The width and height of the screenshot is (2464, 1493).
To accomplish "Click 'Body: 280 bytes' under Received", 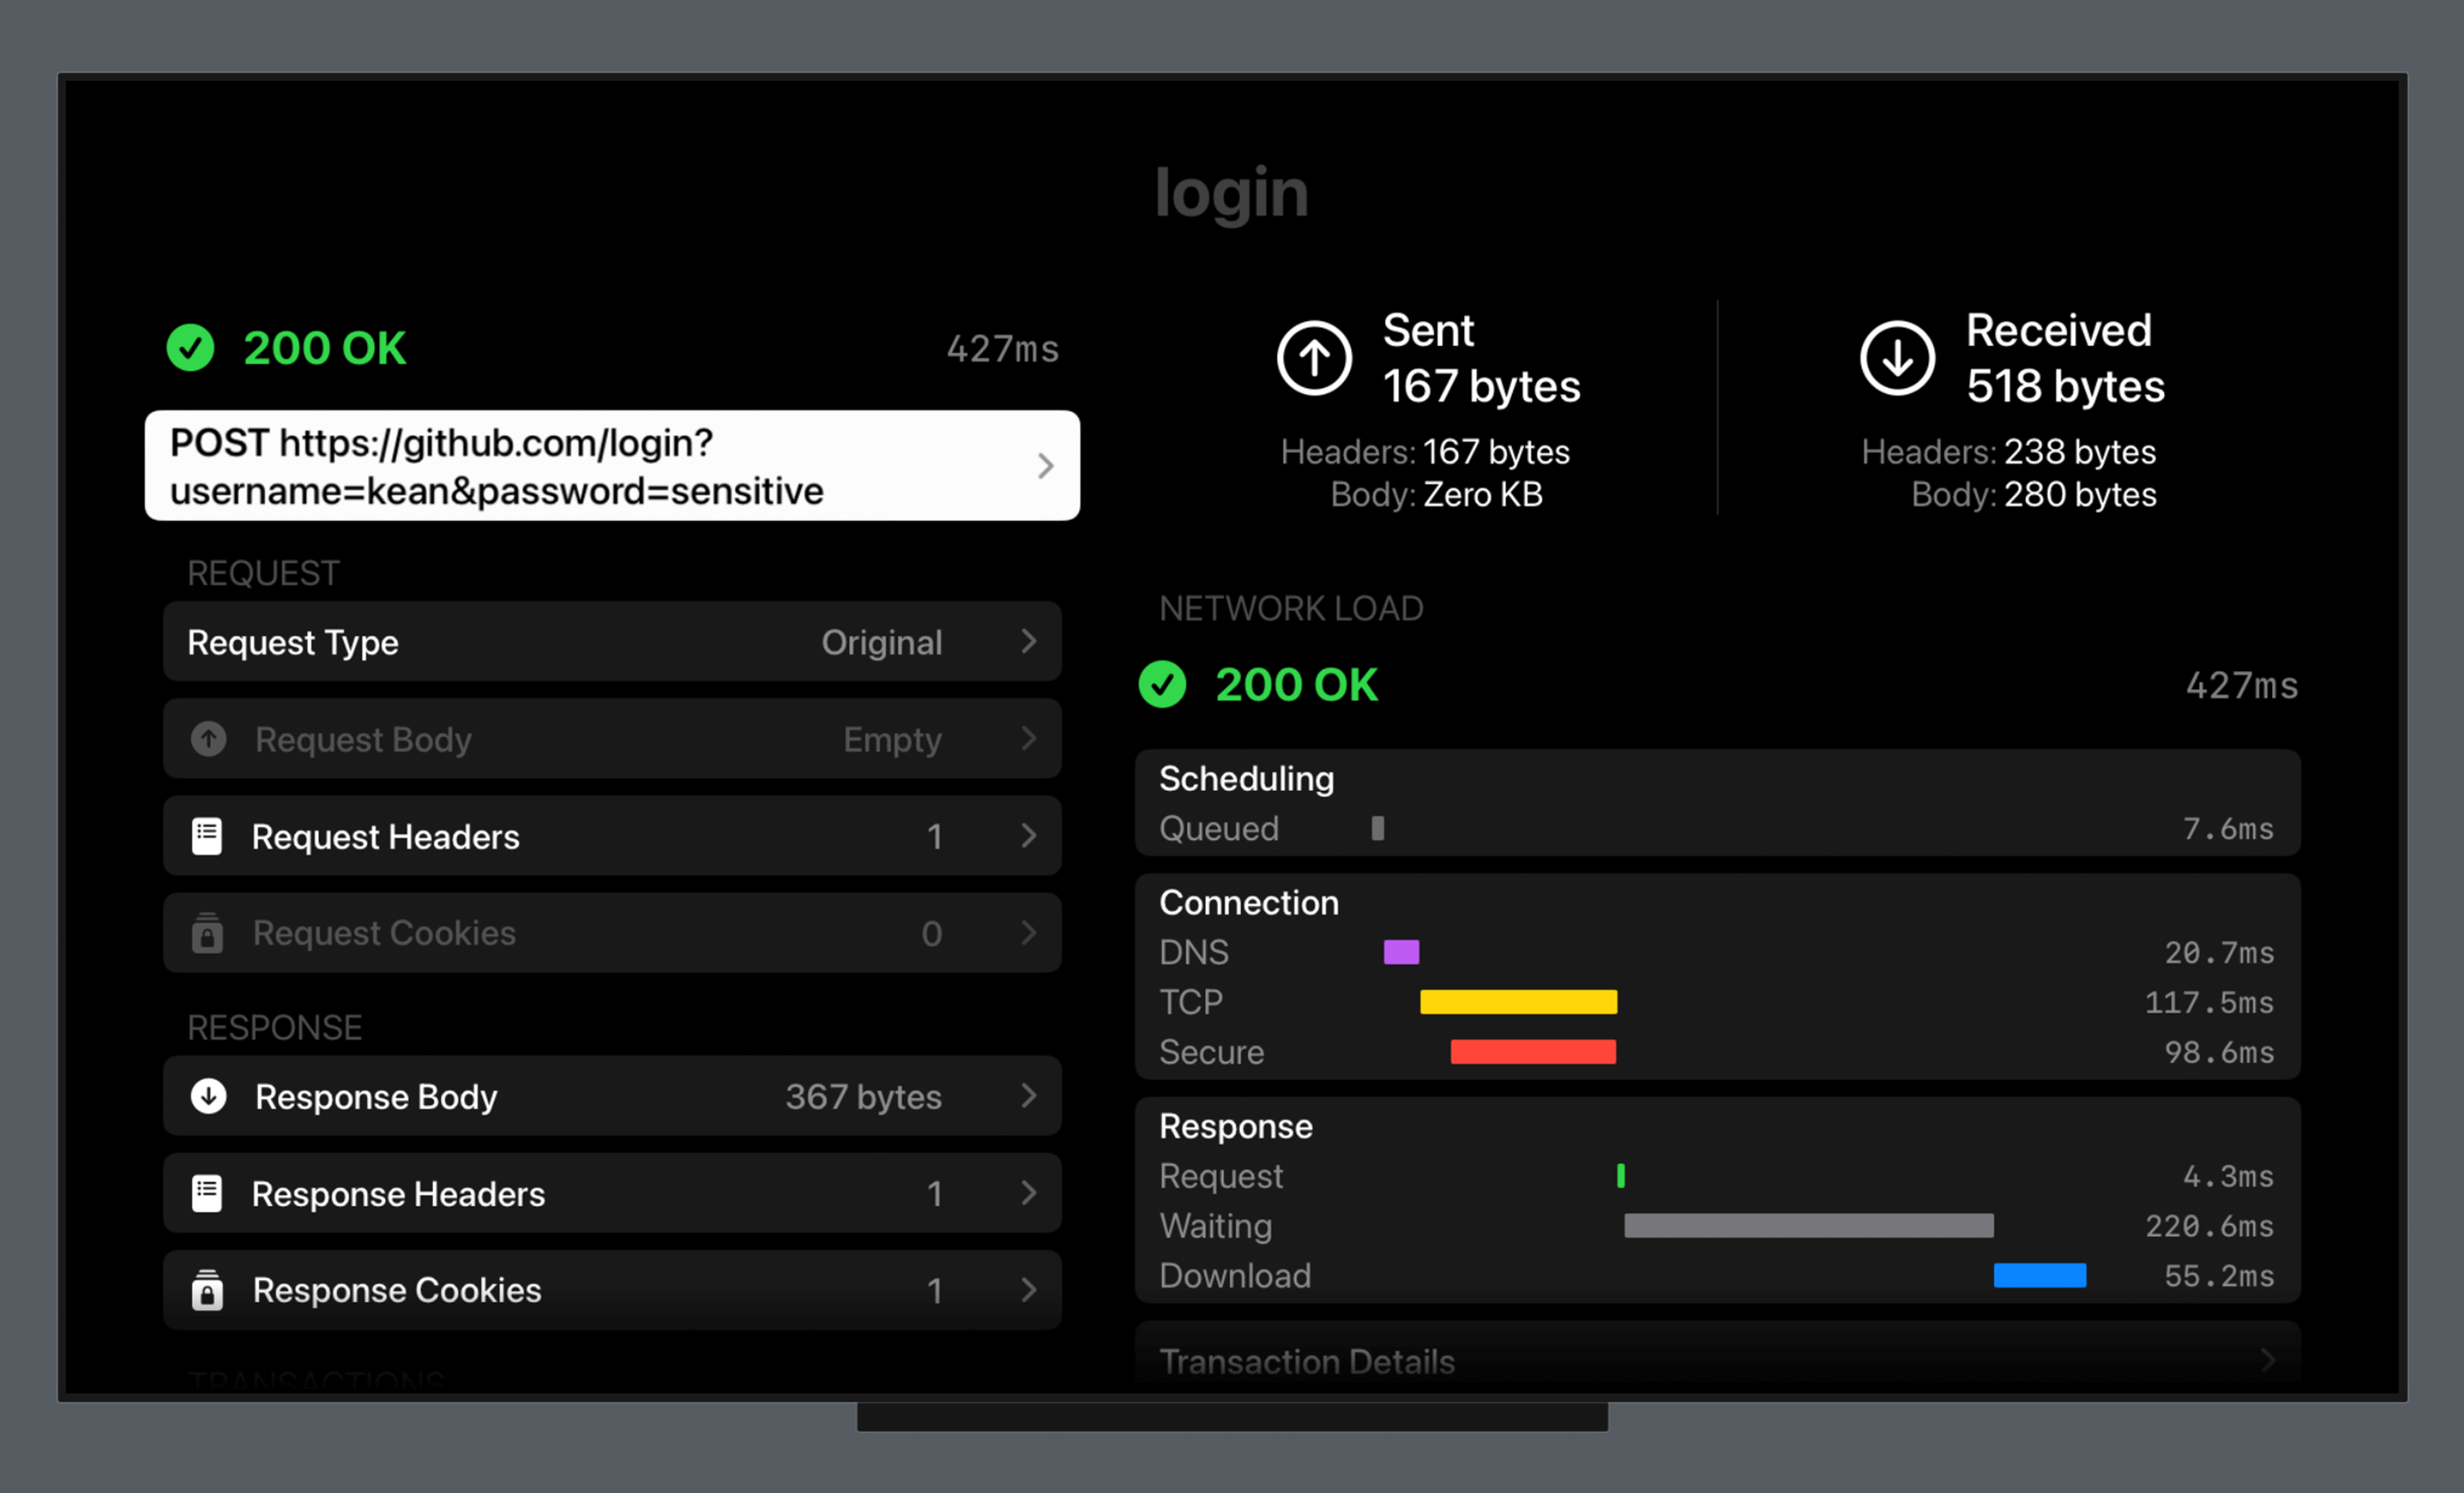I will point(2033,494).
